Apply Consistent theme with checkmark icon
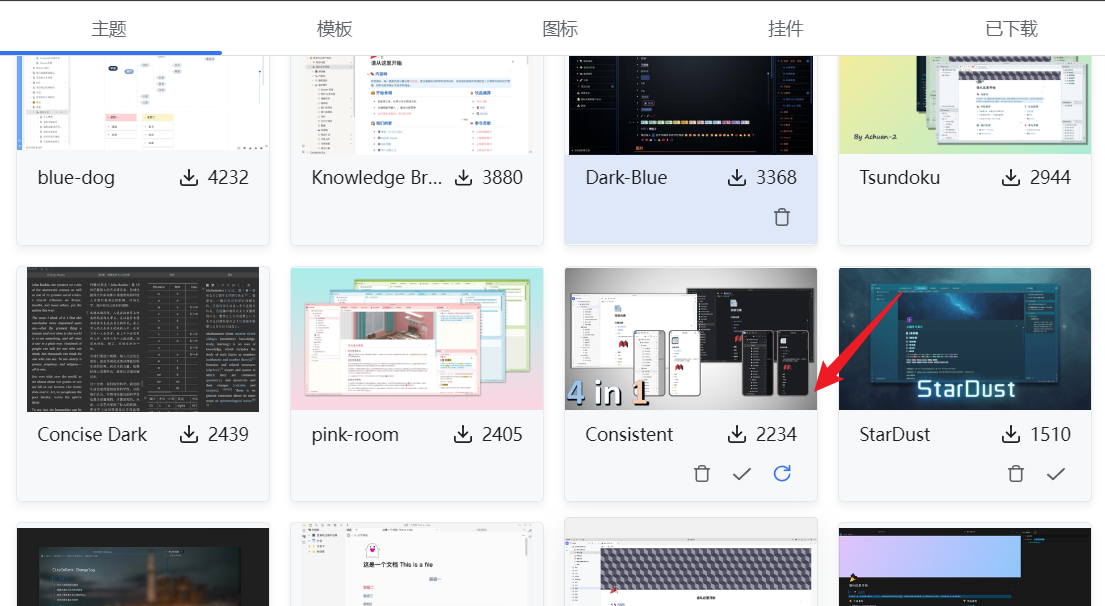Image resolution: width=1105 pixels, height=606 pixels. pos(741,474)
